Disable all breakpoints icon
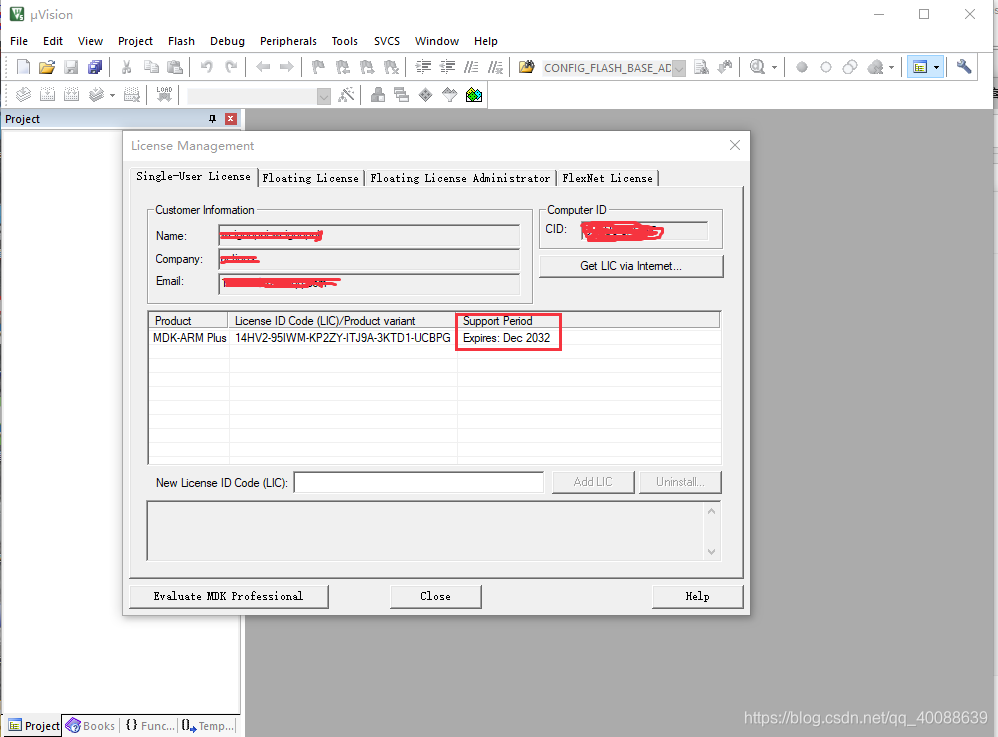 pos(850,67)
